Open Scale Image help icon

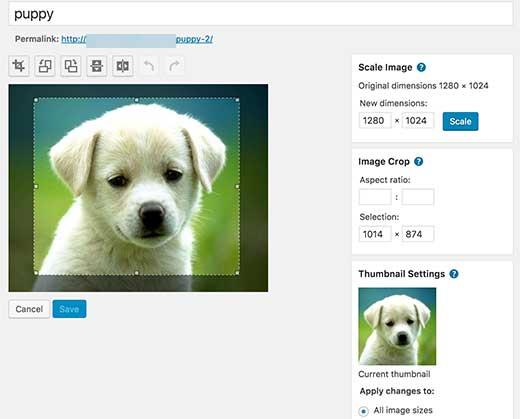point(421,67)
